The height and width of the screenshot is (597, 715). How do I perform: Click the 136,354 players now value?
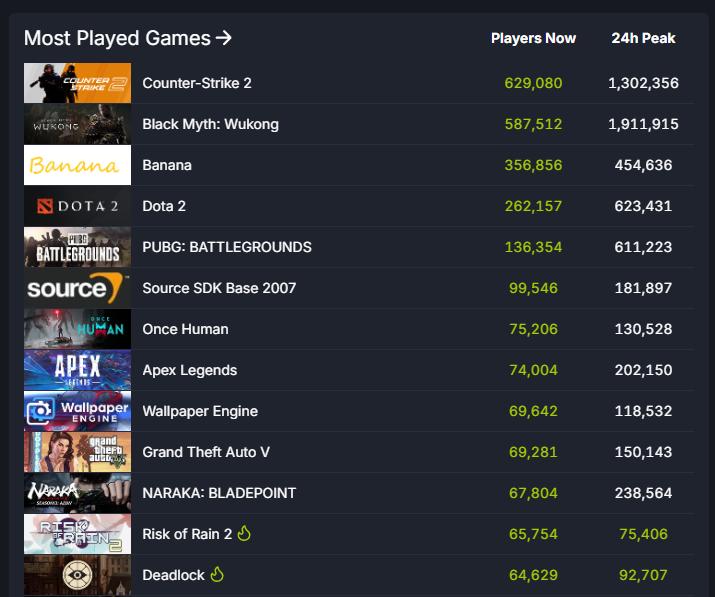(534, 247)
